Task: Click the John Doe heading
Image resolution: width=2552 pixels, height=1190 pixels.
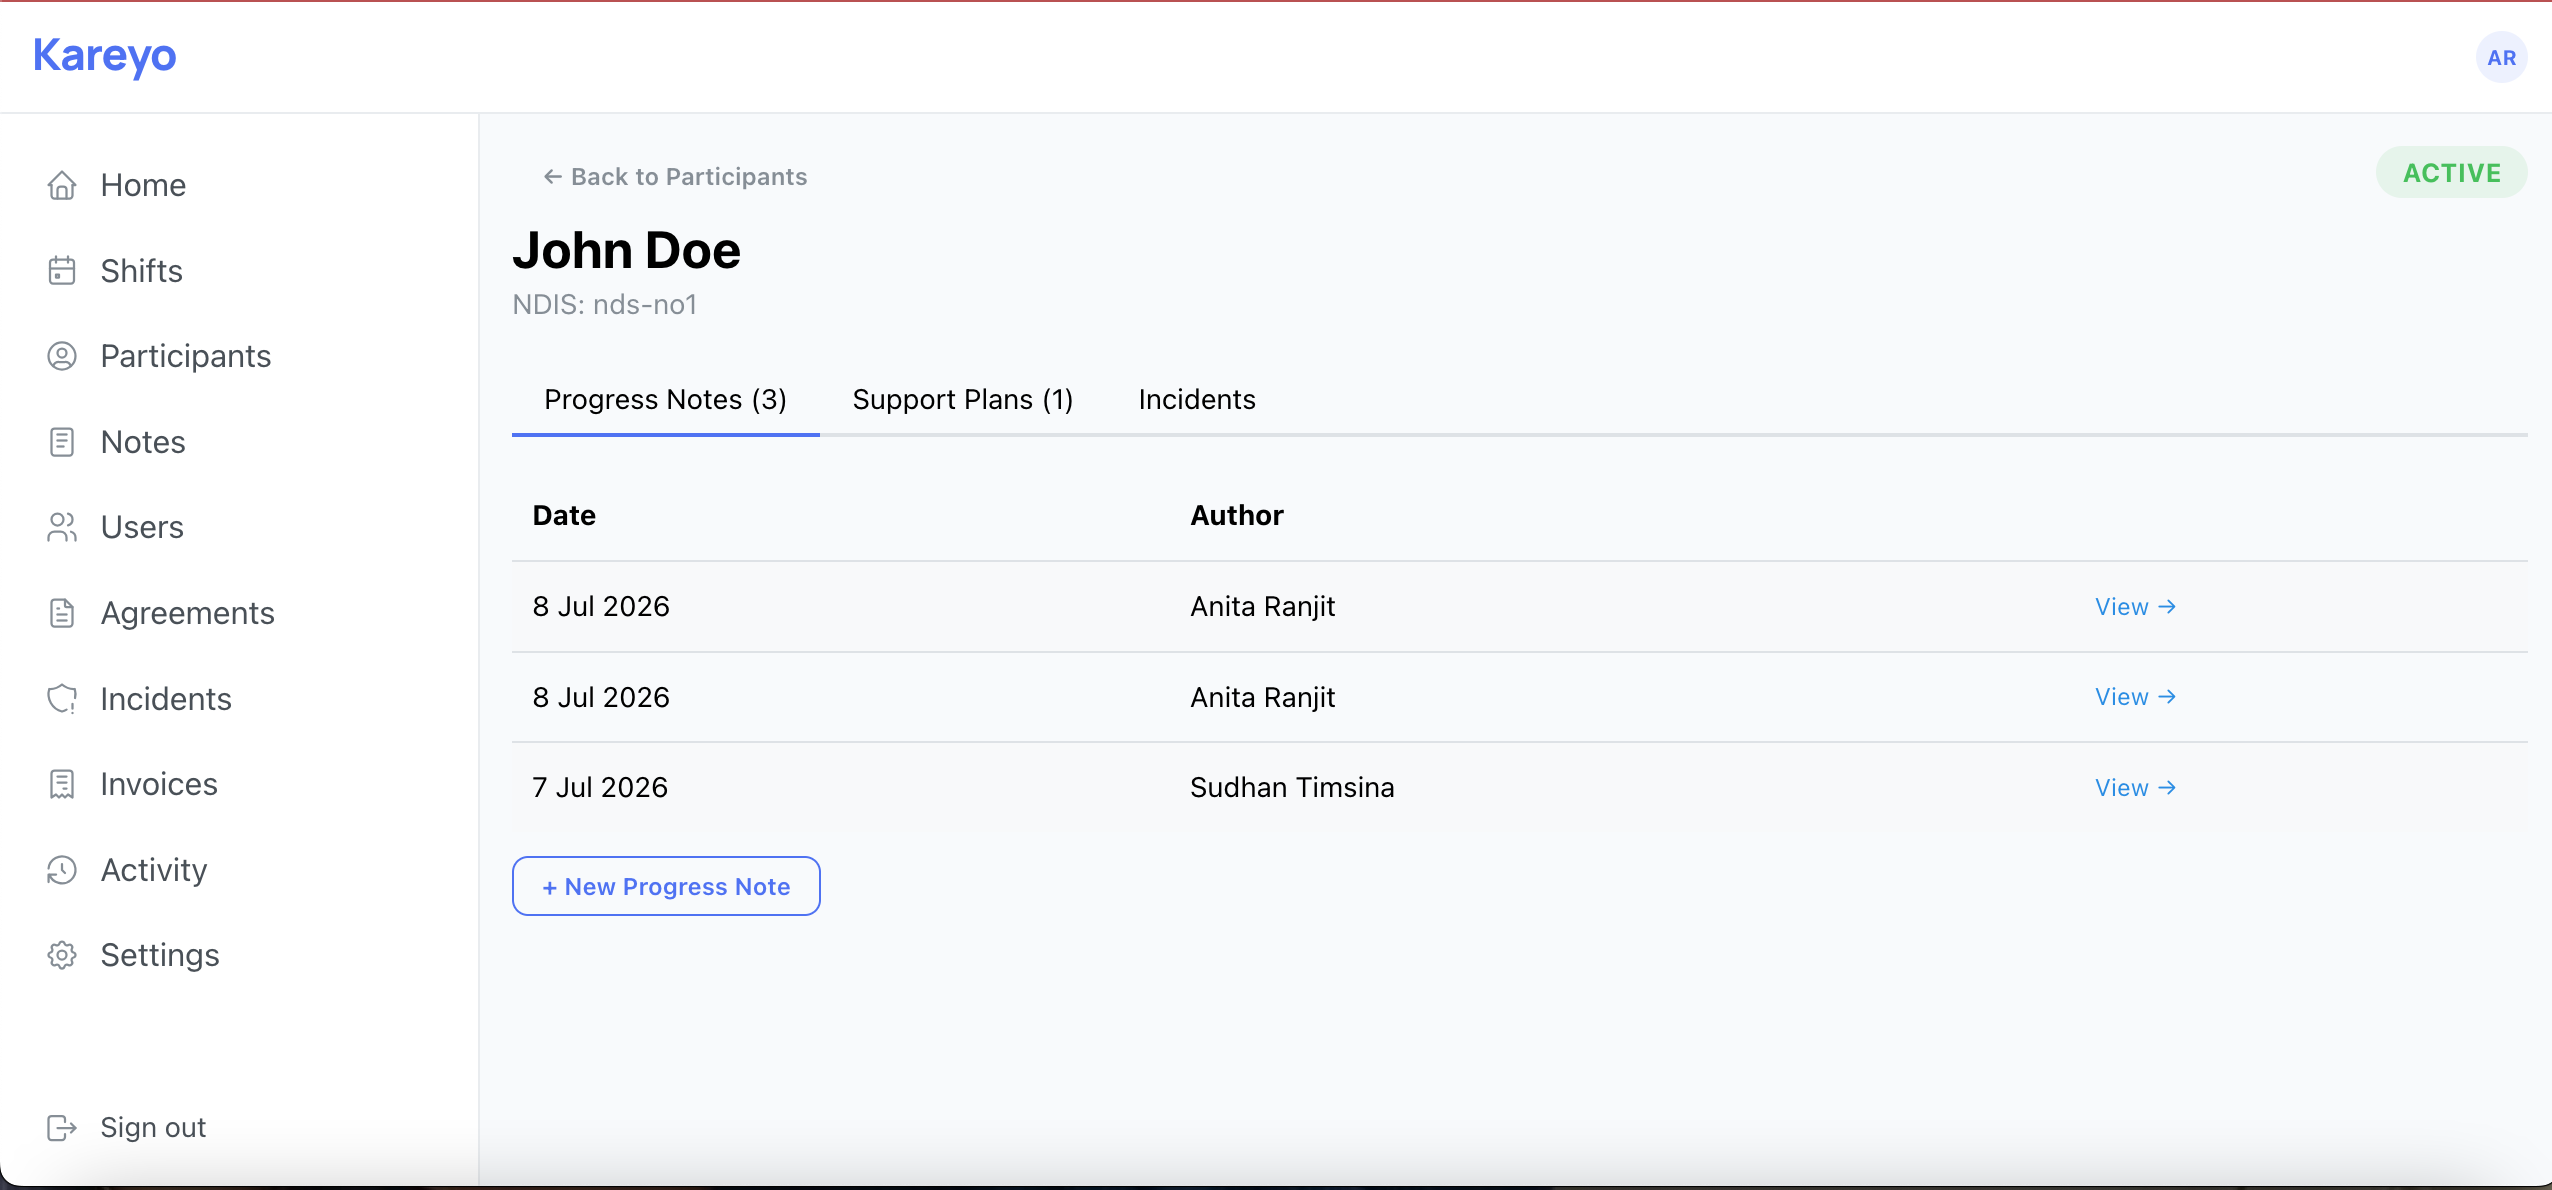Action: 627,250
